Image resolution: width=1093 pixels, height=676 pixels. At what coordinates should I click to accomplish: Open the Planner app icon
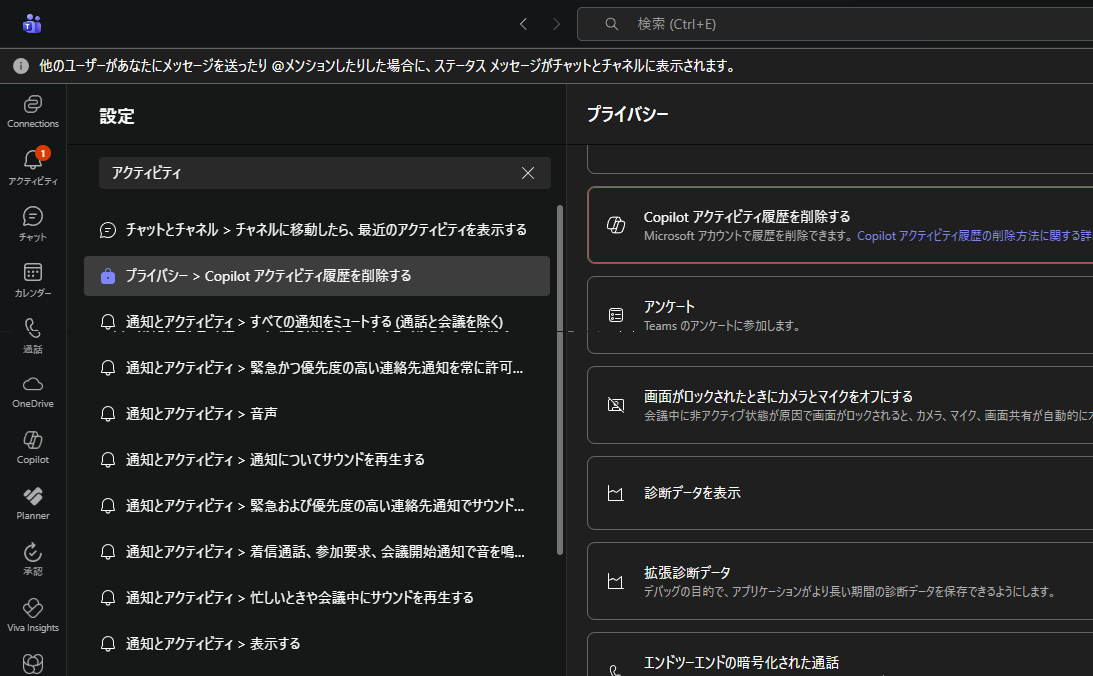(x=33, y=502)
